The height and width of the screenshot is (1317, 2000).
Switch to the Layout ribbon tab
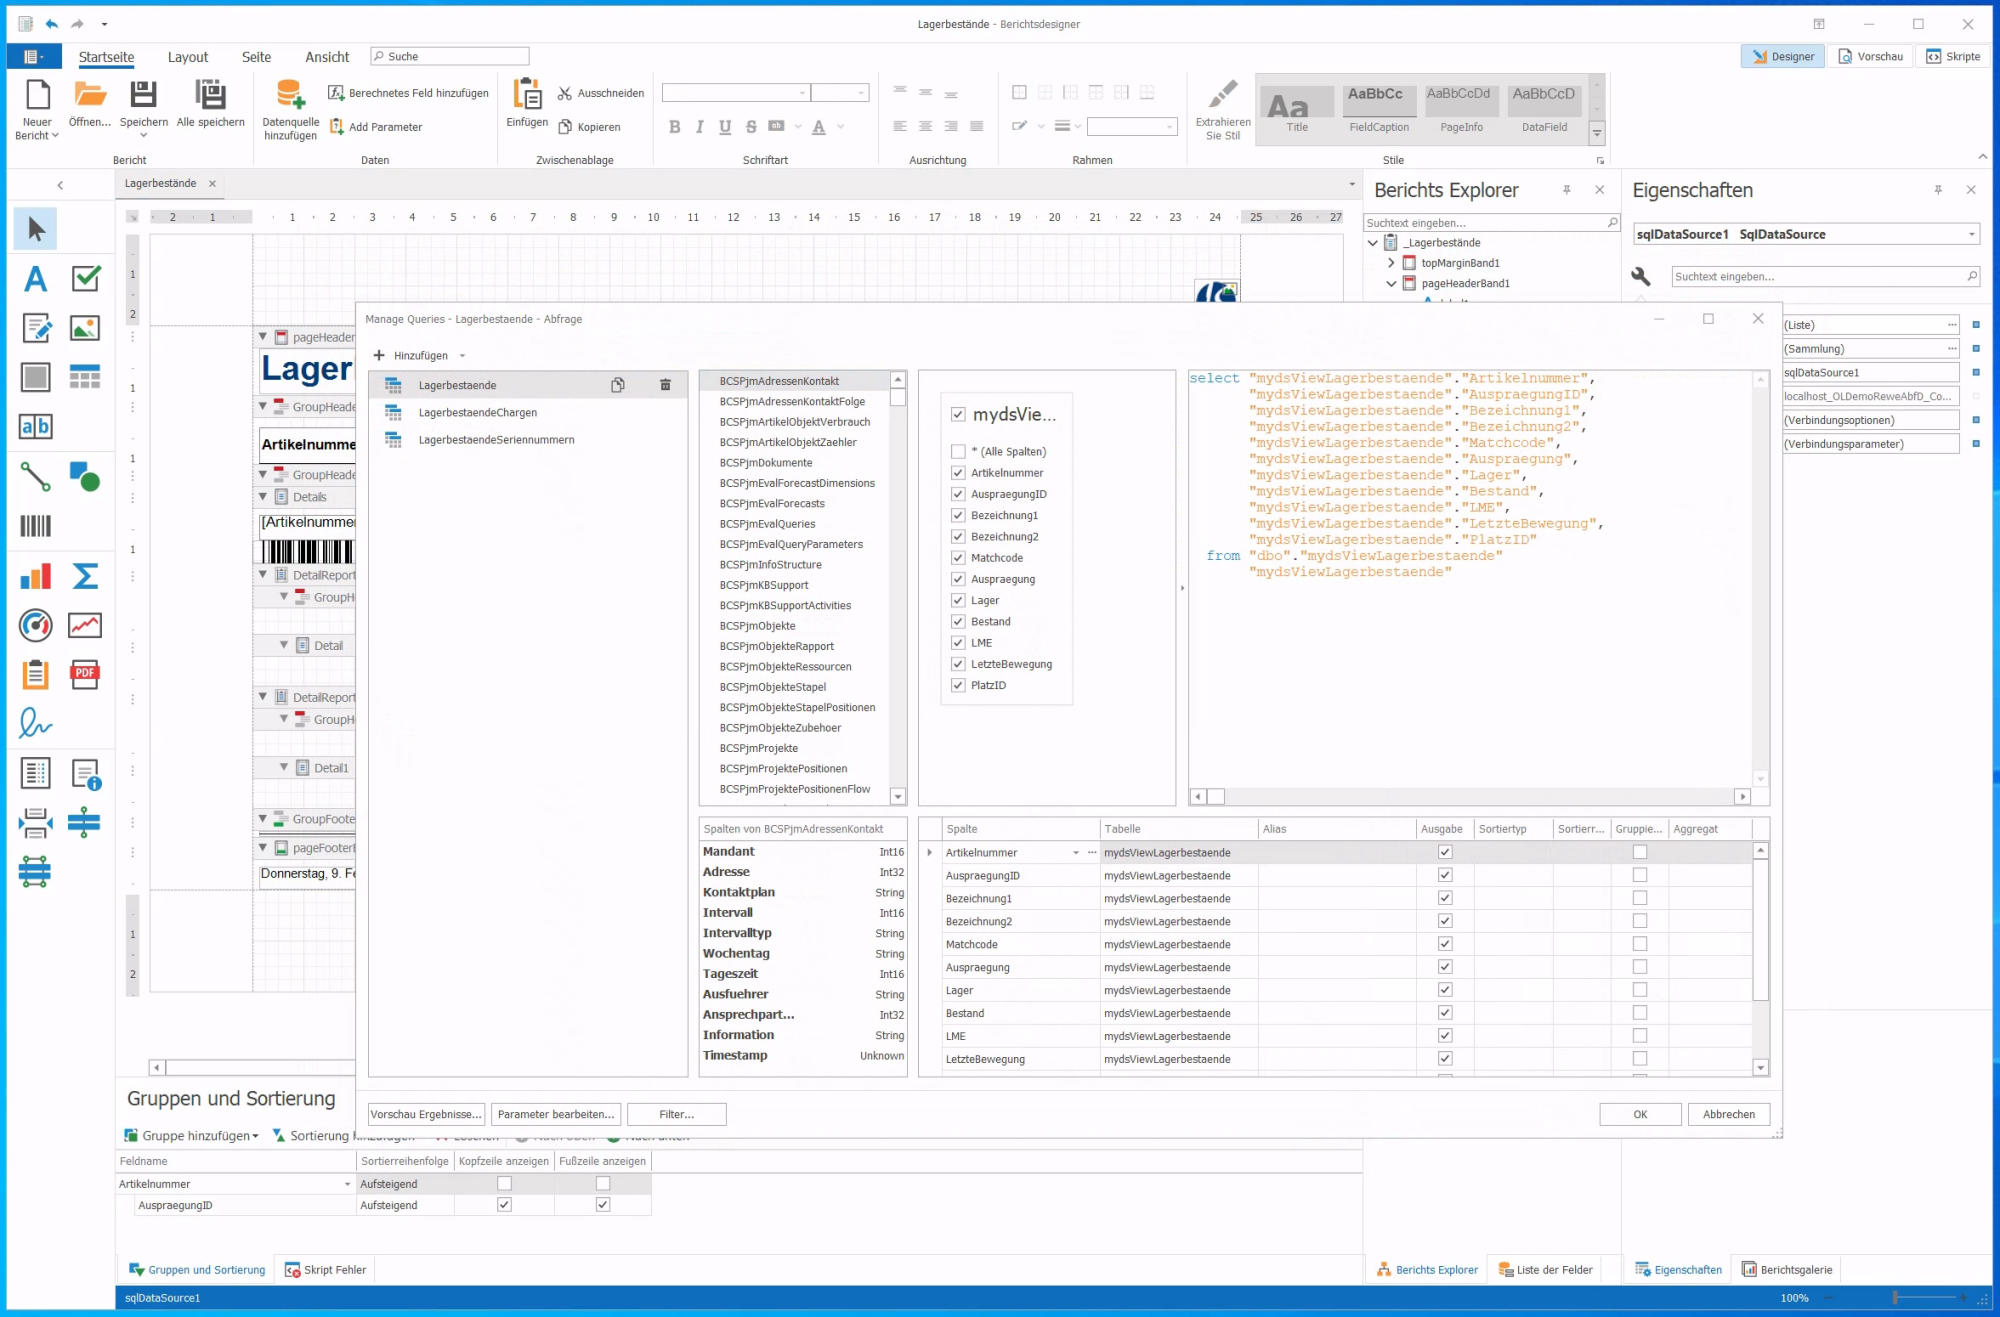click(x=188, y=57)
